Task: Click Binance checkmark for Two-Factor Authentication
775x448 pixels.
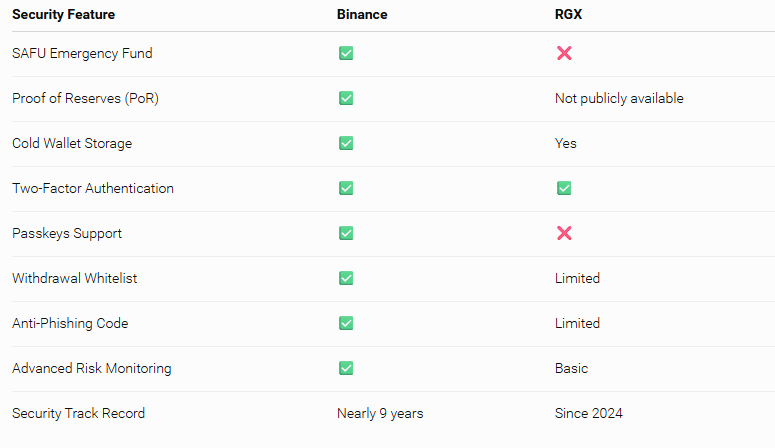Action: tap(346, 188)
